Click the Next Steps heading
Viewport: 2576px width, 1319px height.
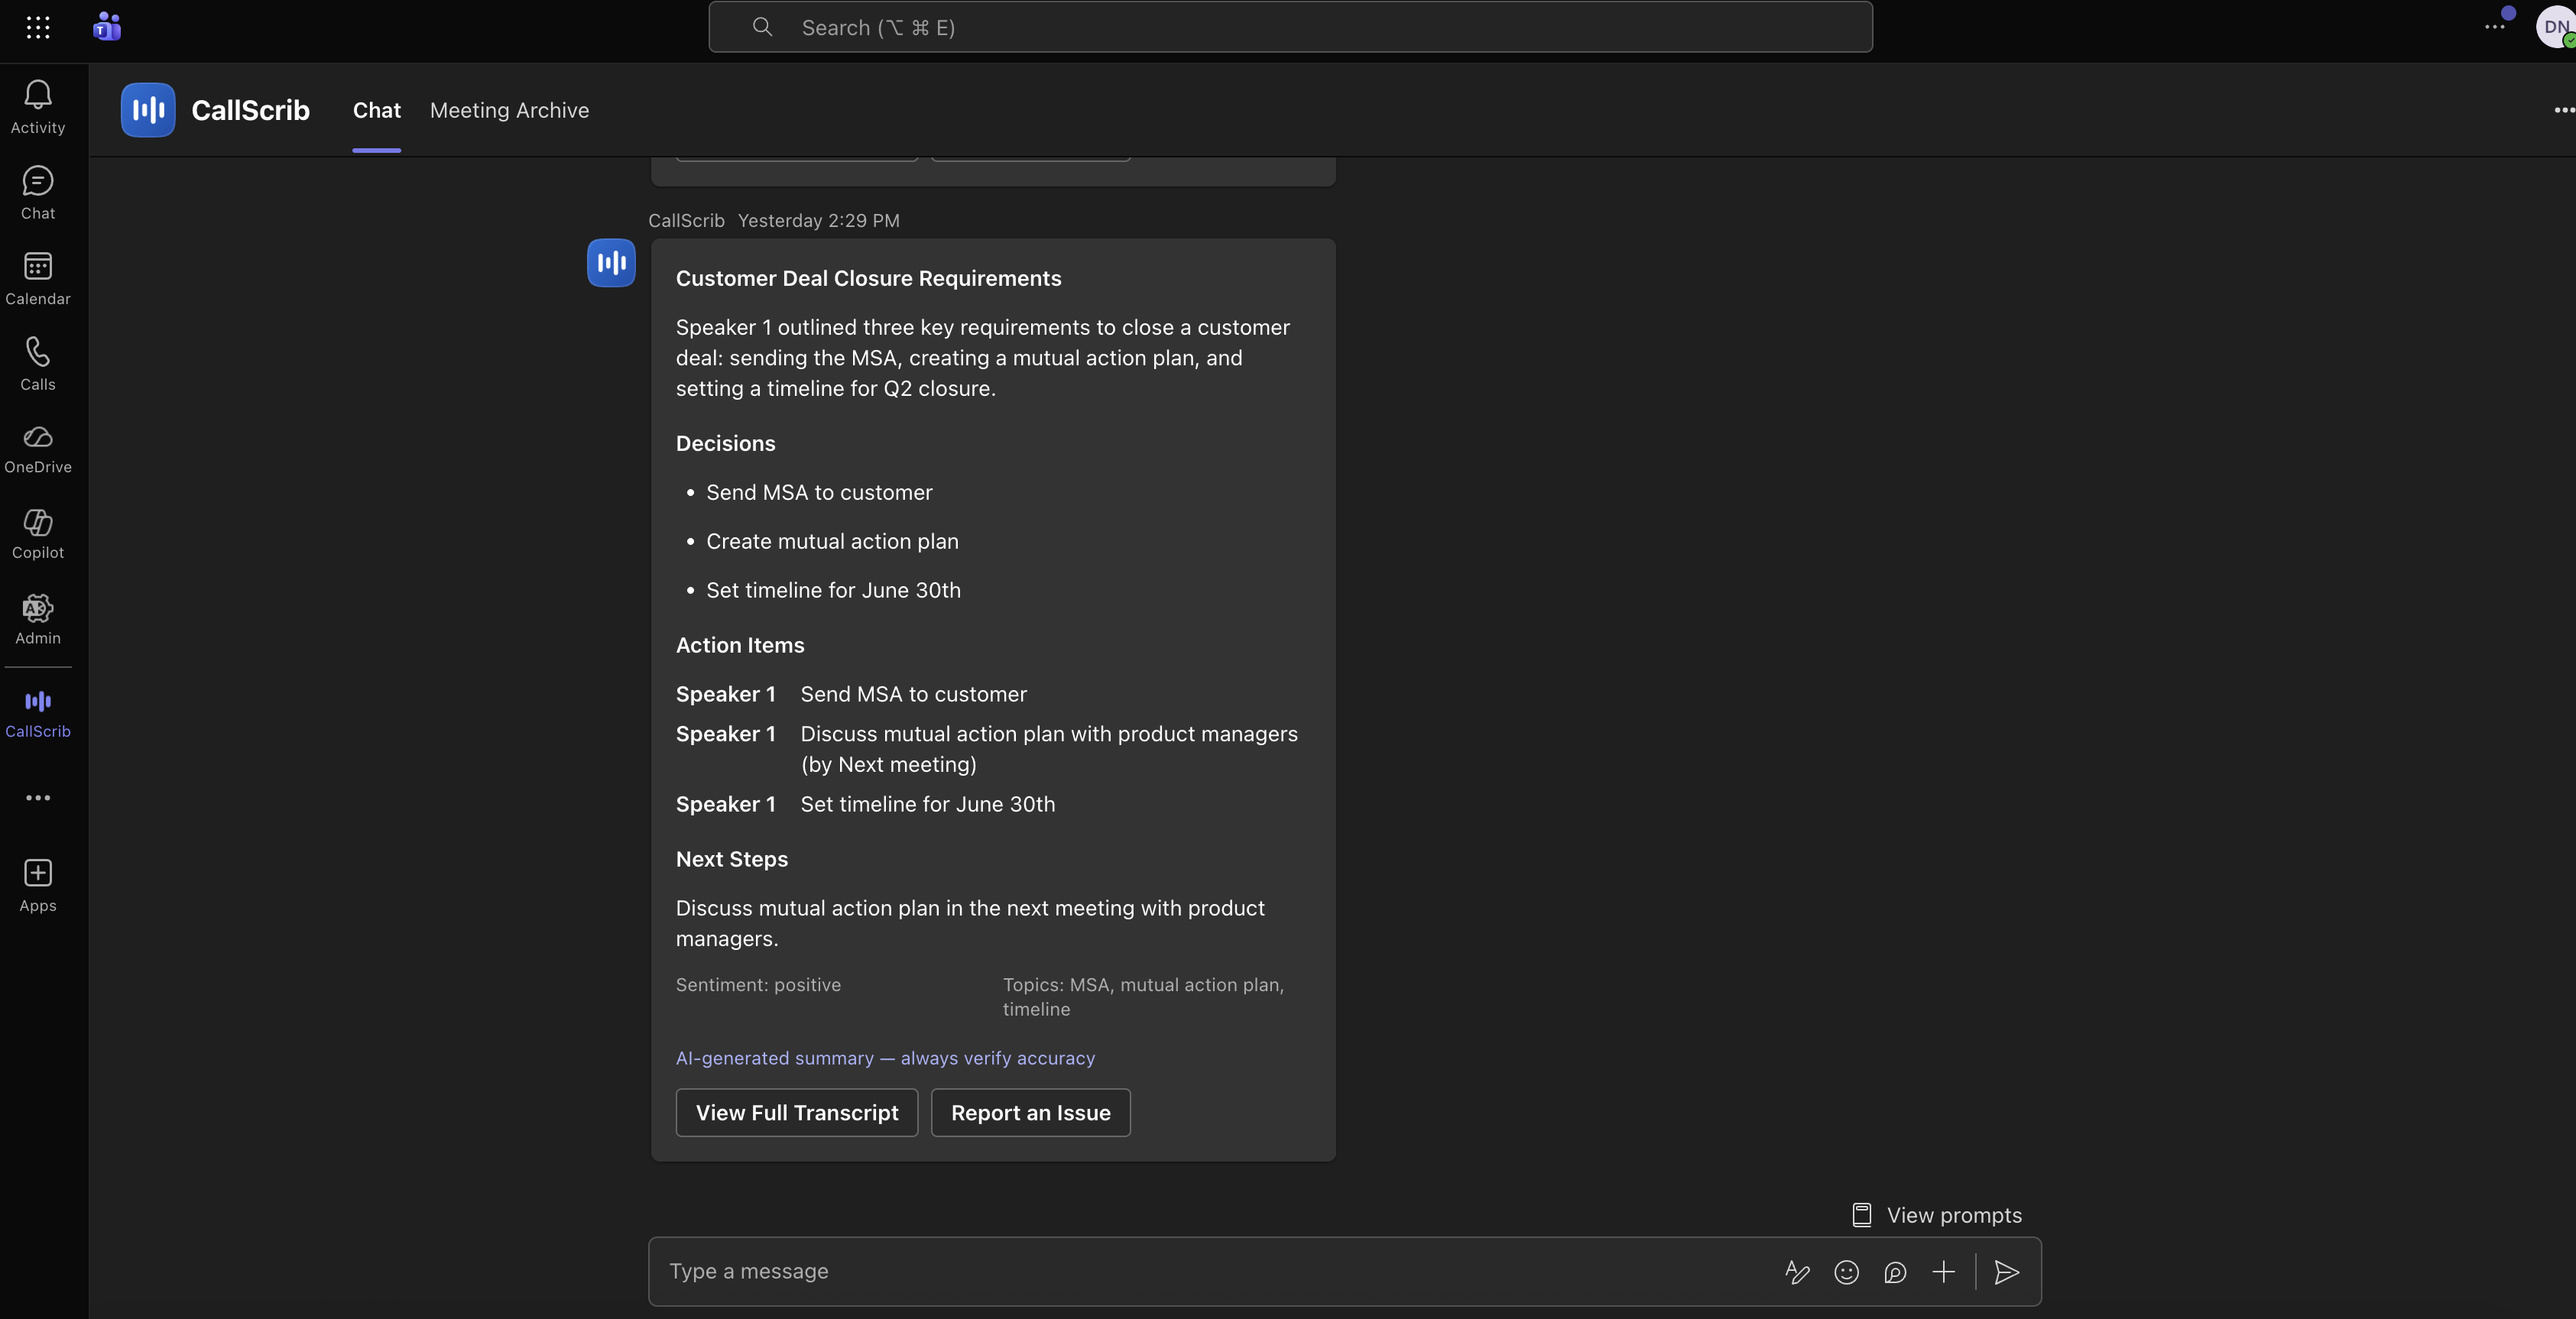(731, 859)
